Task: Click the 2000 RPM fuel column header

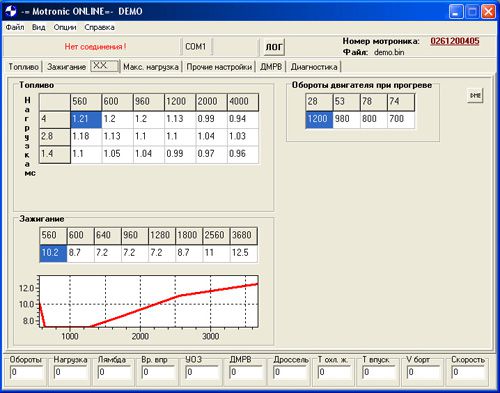Action: pyautogui.click(x=211, y=102)
